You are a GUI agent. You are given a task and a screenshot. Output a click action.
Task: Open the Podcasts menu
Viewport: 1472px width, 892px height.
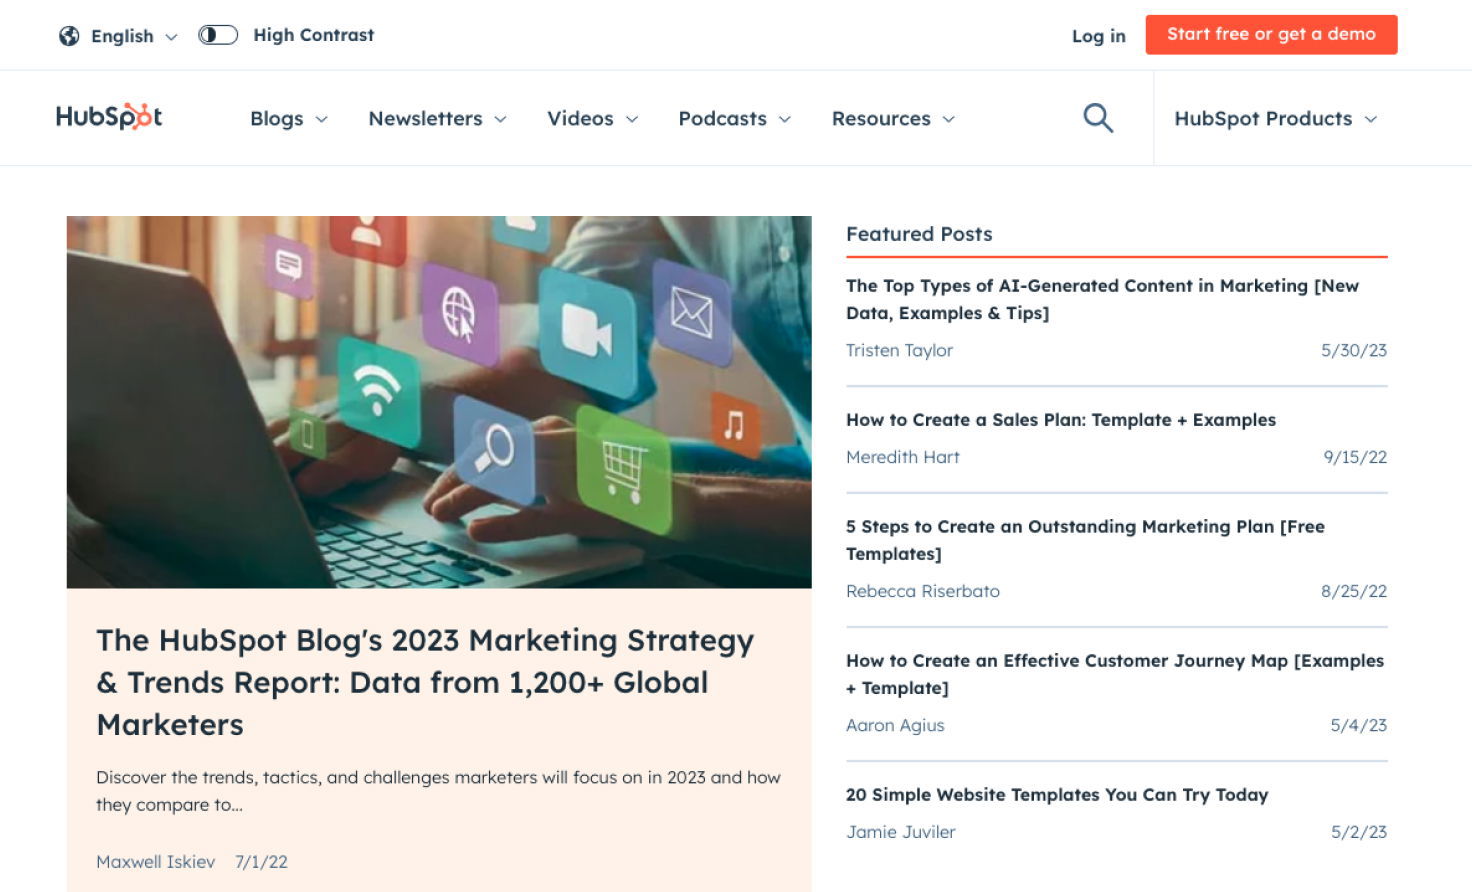pyautogui.click(x=734, y=118)
